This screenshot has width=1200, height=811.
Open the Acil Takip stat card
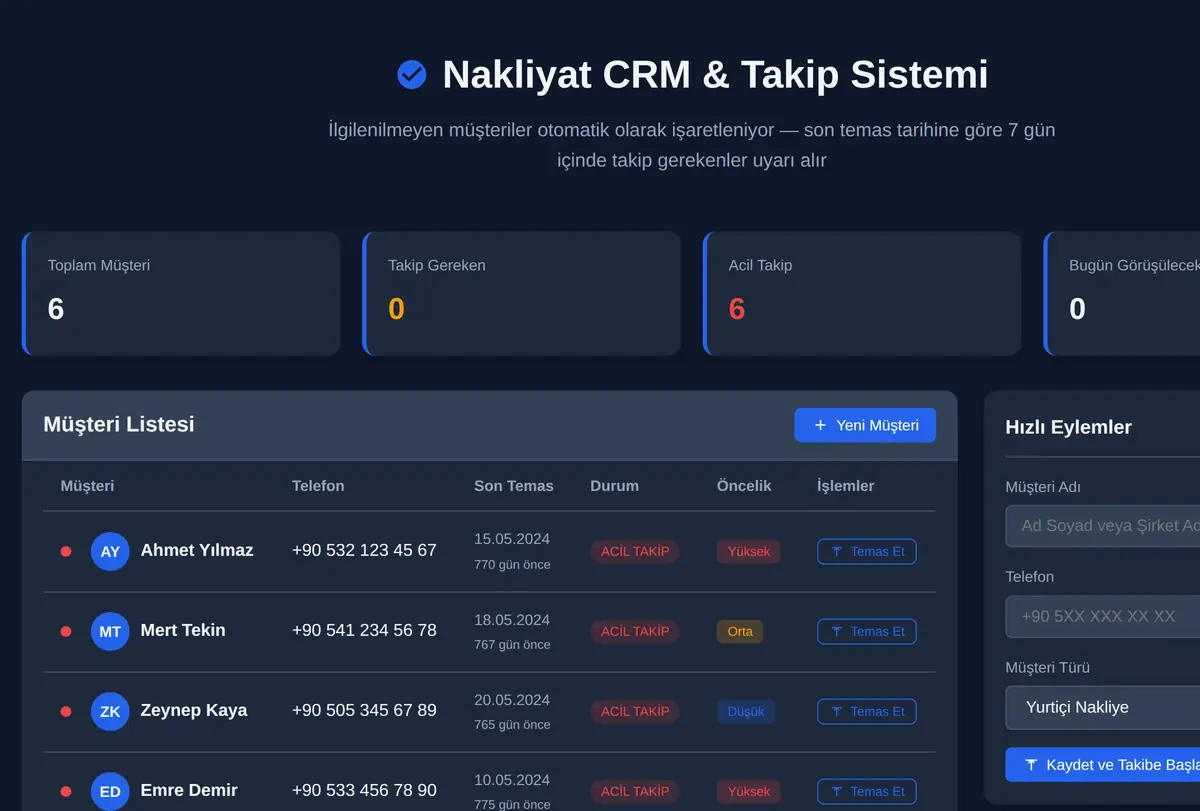tap(862, 294)
